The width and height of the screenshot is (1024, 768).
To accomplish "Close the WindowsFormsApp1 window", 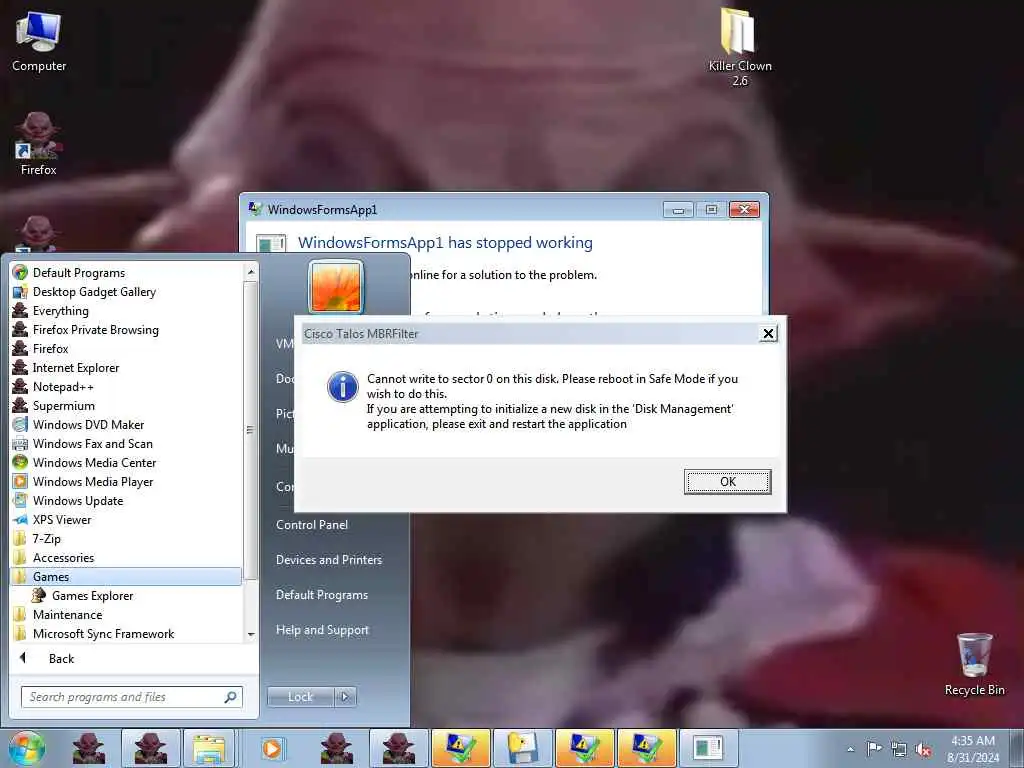I will [x=744, y=210].
